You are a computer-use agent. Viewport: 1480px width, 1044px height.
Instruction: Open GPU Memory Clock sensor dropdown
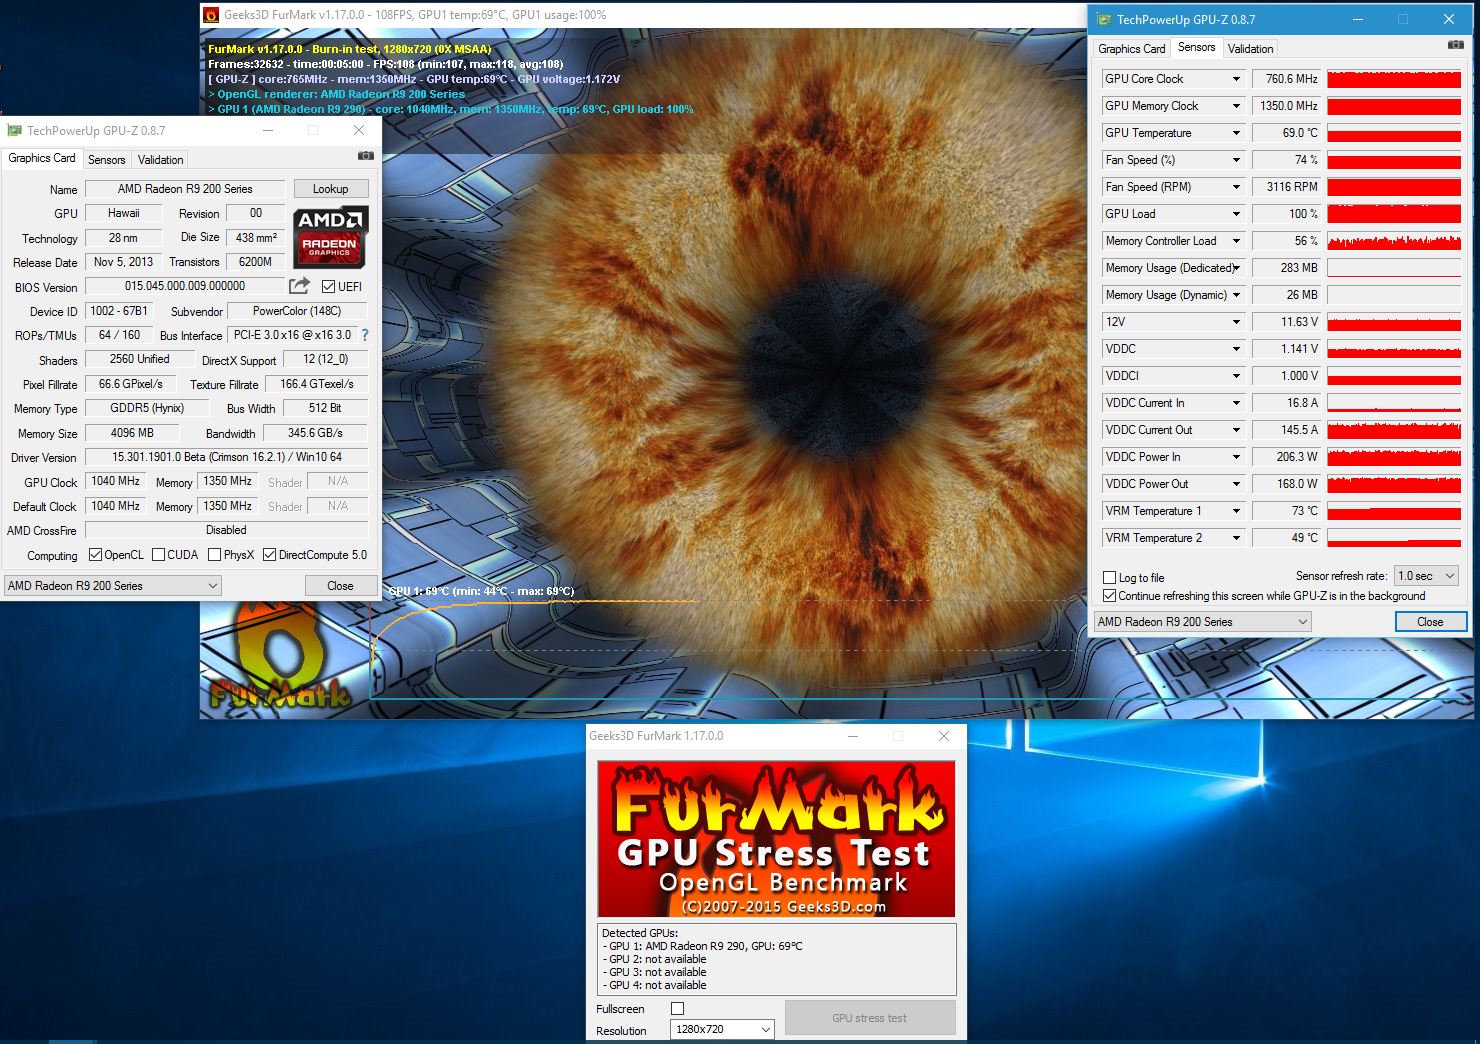point(1236,106)
